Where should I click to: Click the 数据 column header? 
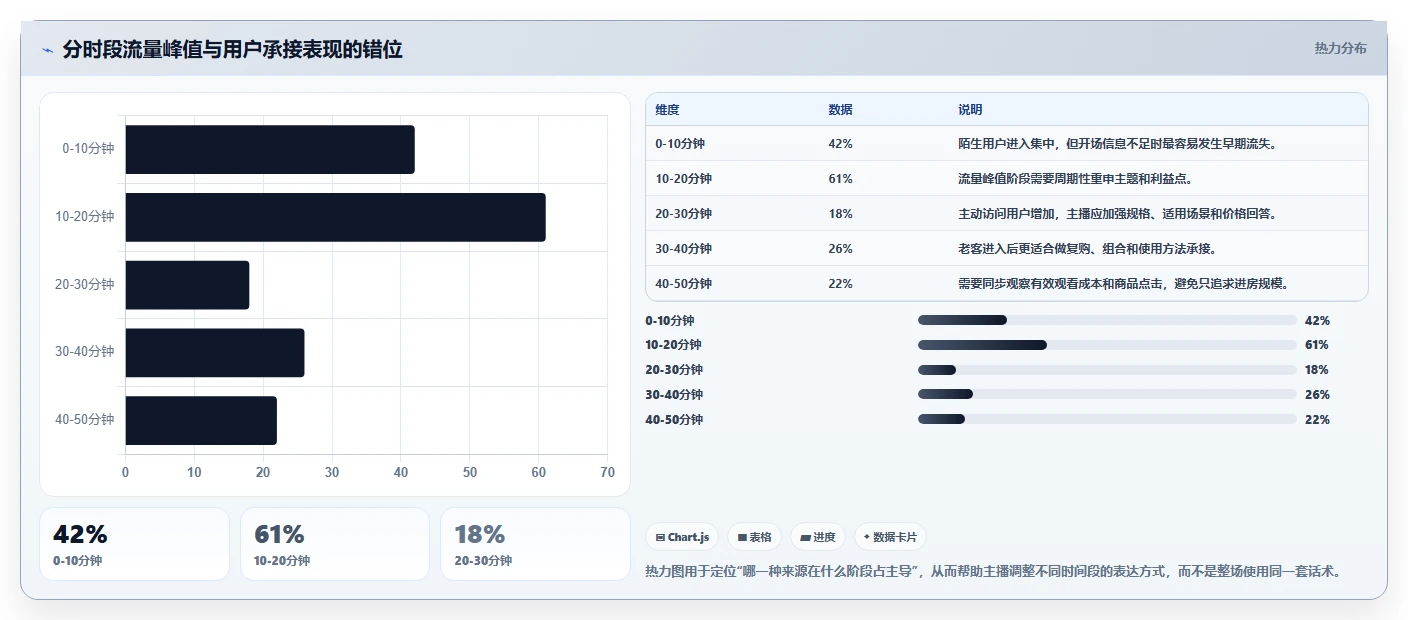coord(840,110)
